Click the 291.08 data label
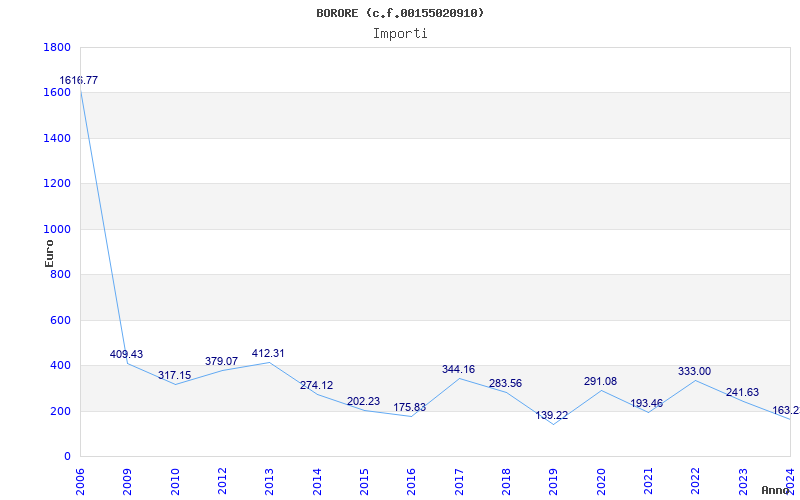This screenshot has width=800, height=500. [x=601, y=381]
